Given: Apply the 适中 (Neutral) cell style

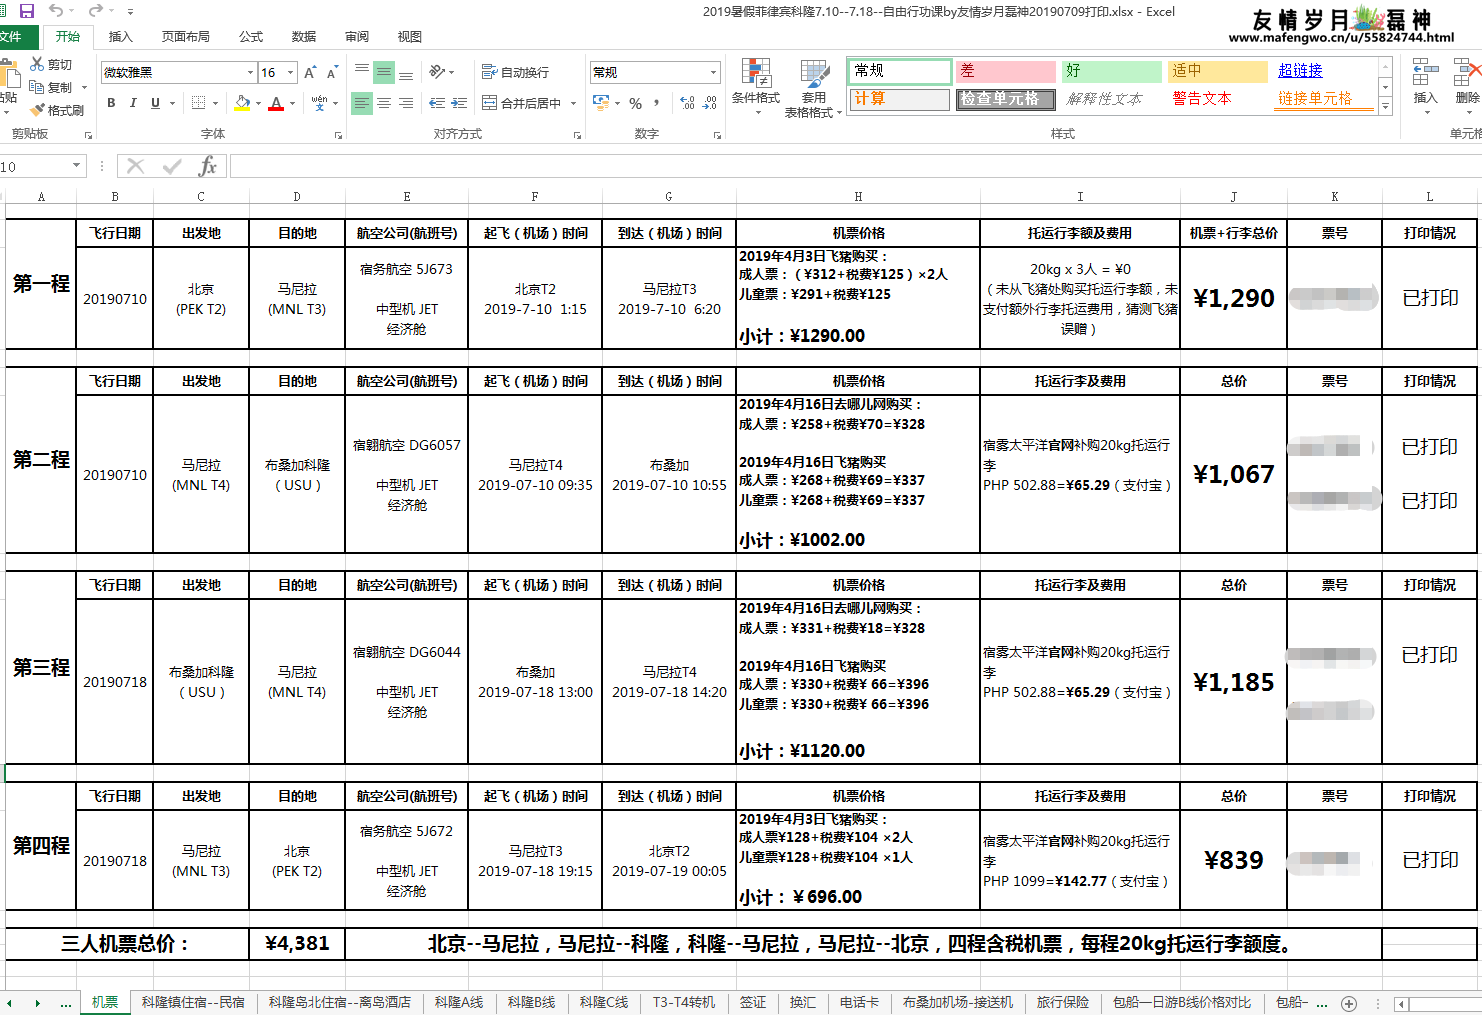Looking at the screenshot, I should 1218,71.
